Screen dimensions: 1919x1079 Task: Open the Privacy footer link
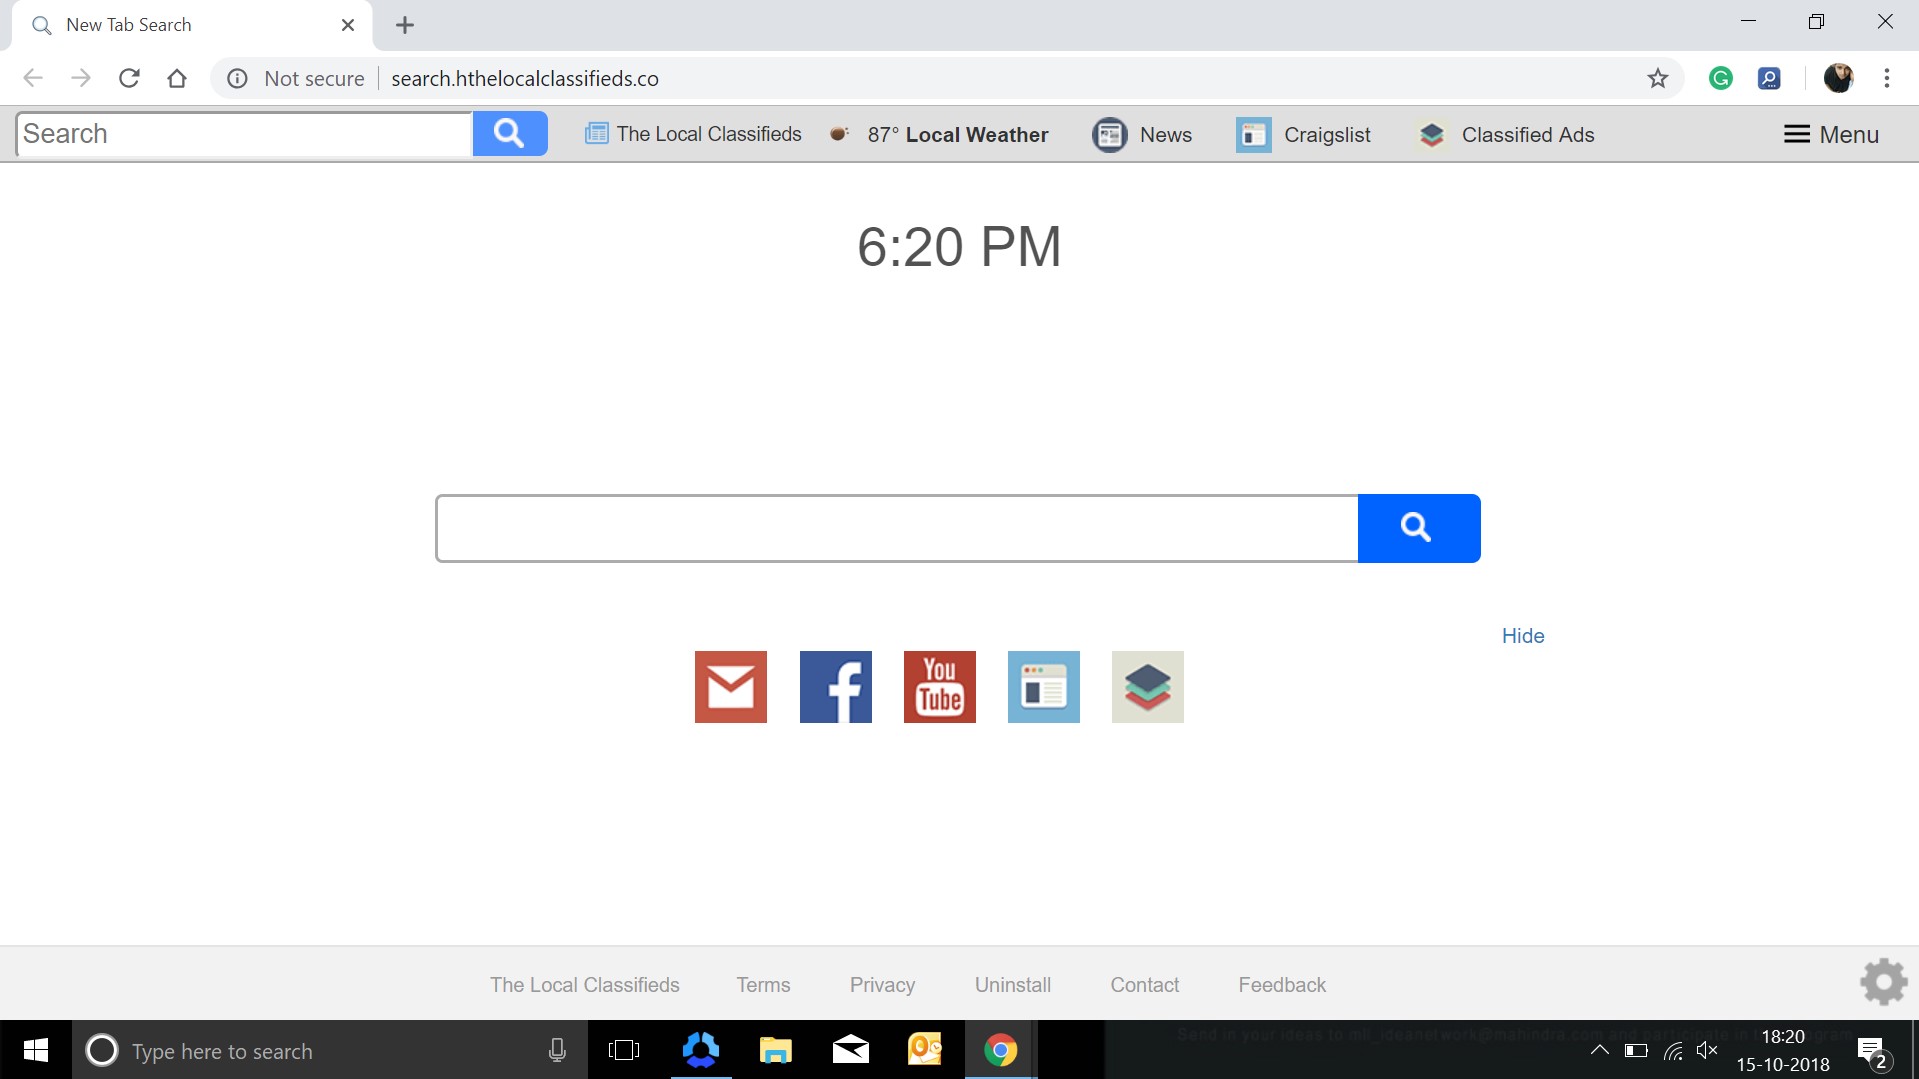point(882,985)
